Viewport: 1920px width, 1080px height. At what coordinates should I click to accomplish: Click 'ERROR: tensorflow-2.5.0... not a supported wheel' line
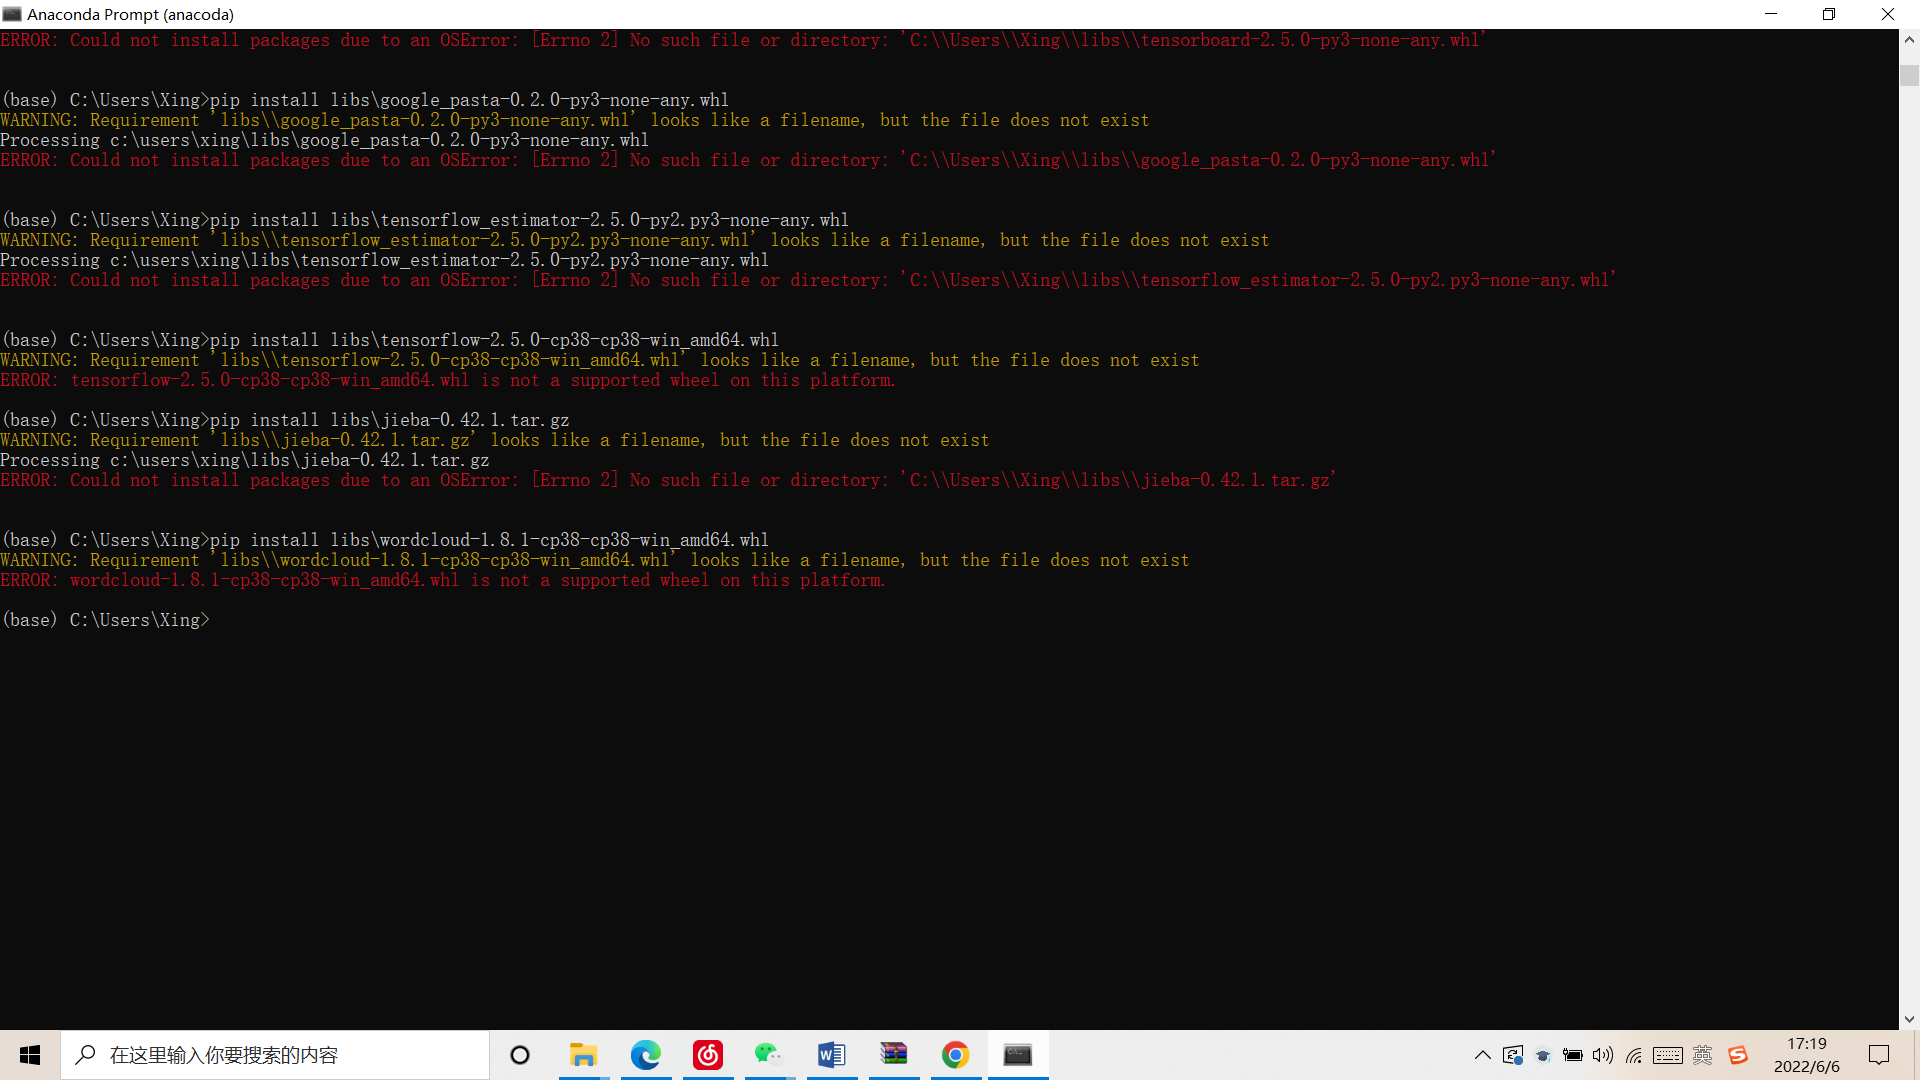[x=448, y=380]
